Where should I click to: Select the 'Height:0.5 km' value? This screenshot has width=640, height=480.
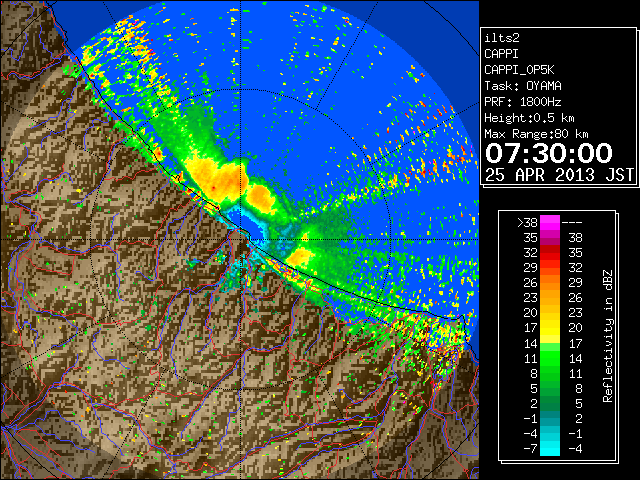[529, 118]
